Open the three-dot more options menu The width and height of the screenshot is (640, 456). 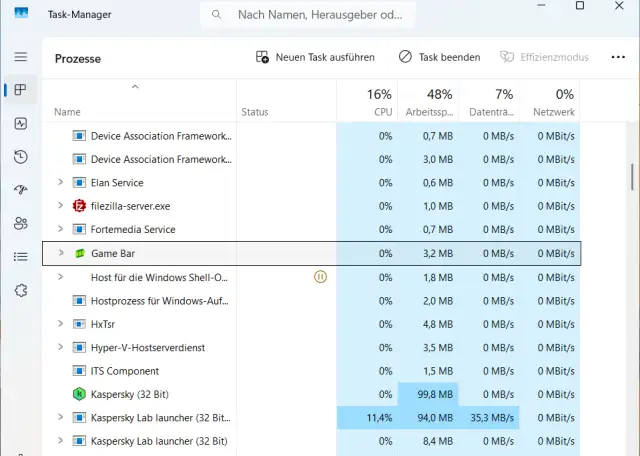tap(618, 57)
